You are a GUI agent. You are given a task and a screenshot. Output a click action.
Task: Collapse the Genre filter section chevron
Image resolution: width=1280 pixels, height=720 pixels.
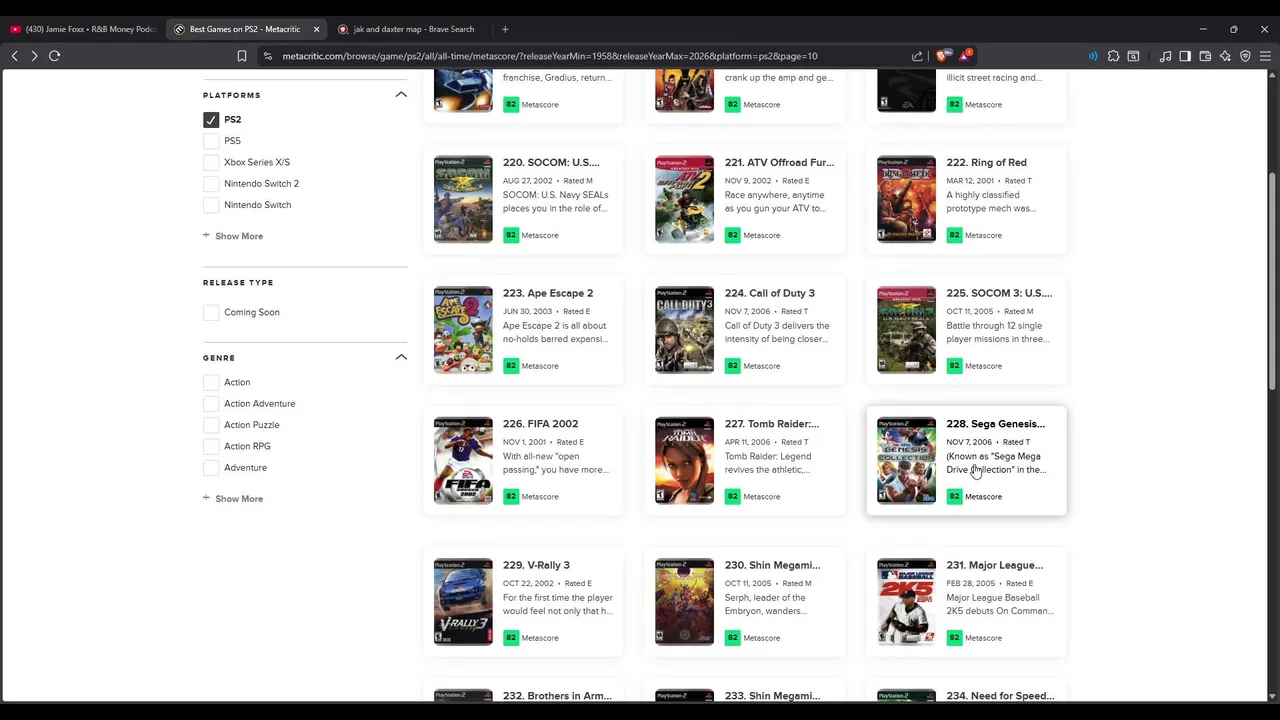coord(401,357)
